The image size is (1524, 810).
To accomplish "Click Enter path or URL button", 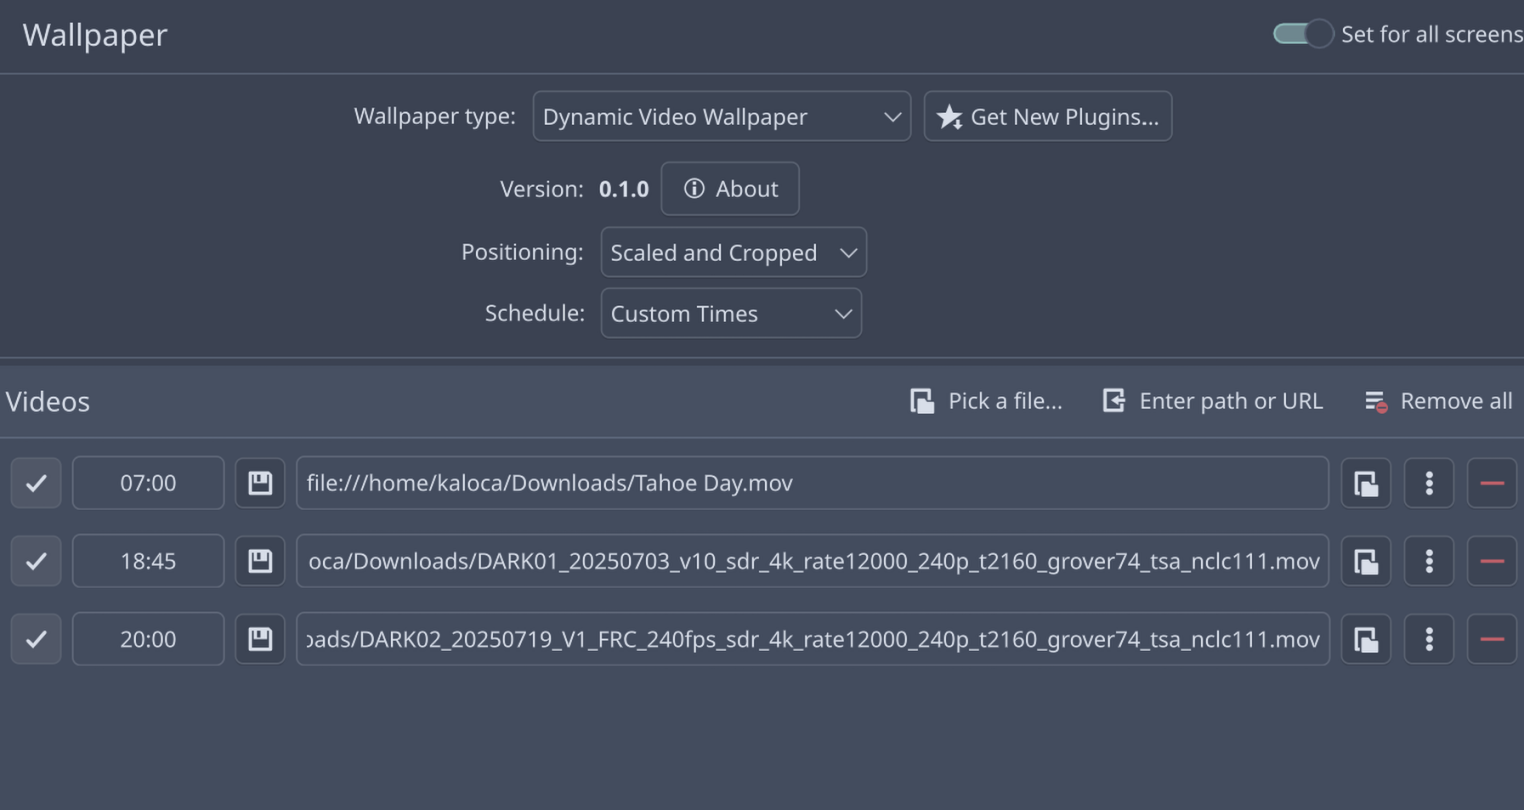I will point(1213,401).
